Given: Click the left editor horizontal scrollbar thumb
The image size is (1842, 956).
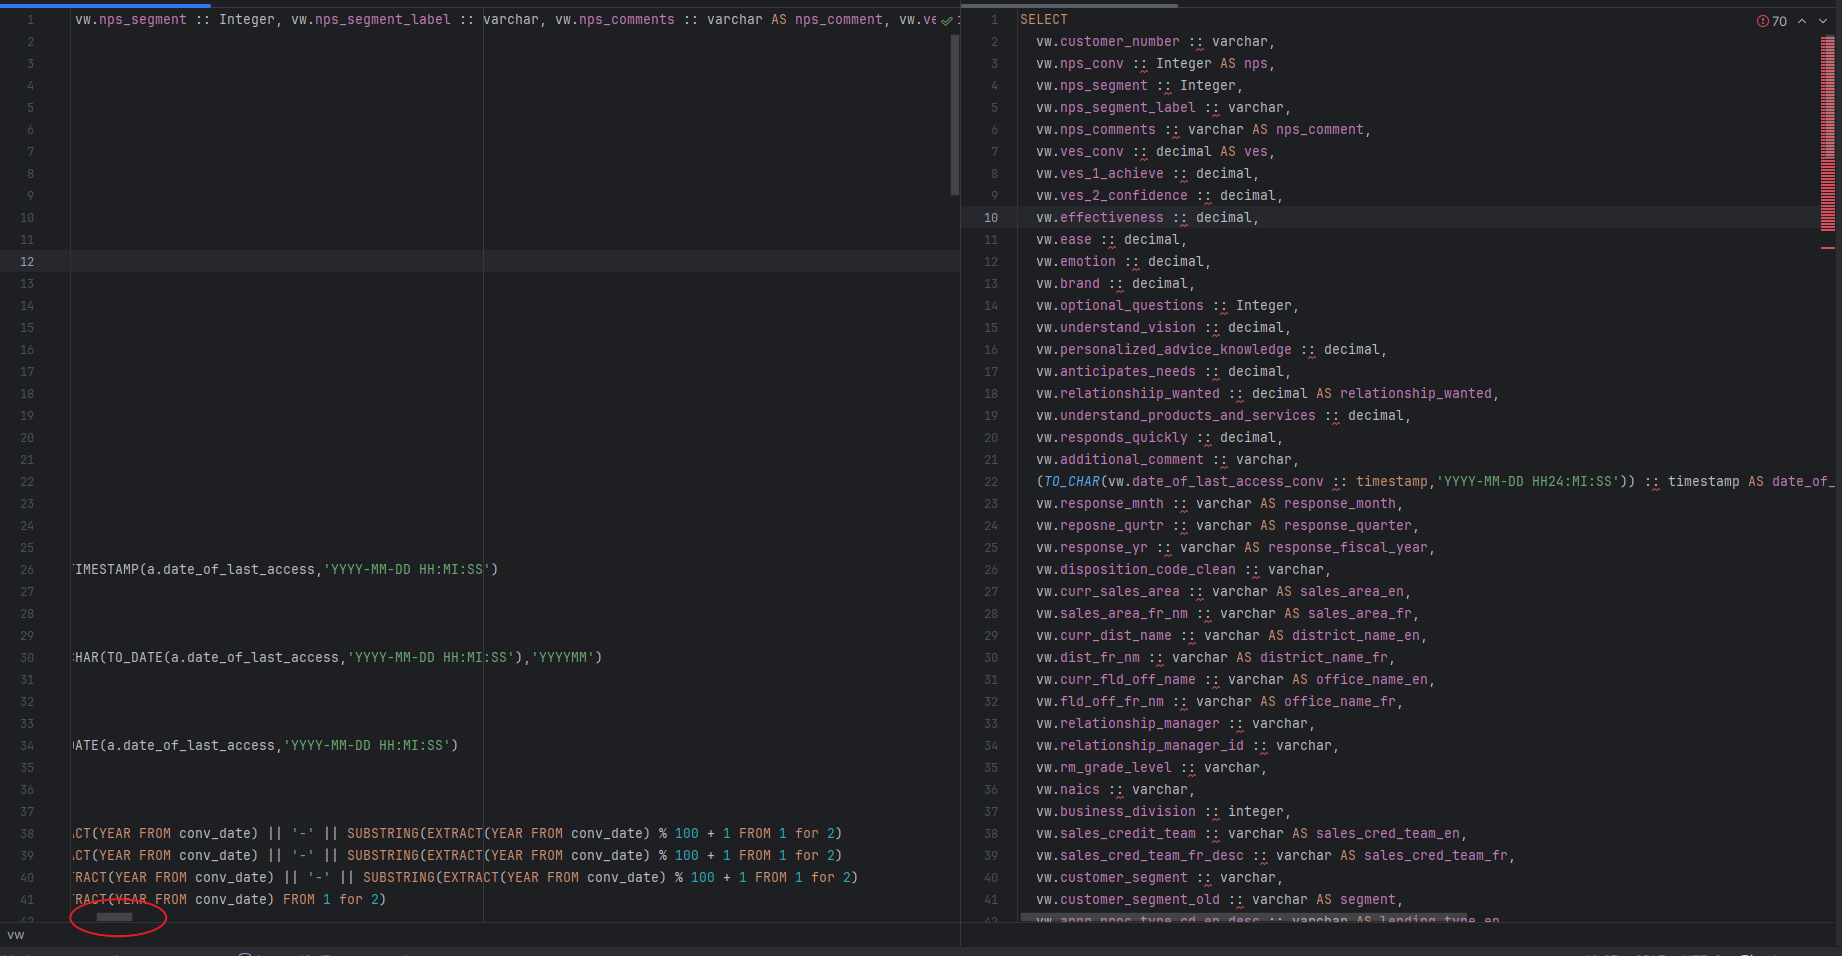Looking at the screenshot, I should [x=114, y=917].
